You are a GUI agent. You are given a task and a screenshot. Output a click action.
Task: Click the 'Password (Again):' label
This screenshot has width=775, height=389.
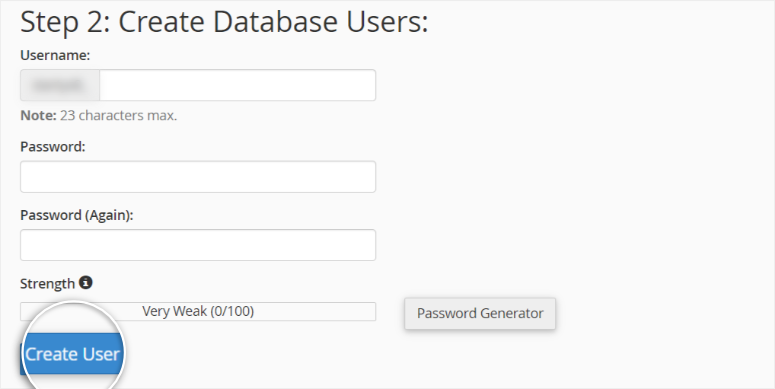pos(77,216)
